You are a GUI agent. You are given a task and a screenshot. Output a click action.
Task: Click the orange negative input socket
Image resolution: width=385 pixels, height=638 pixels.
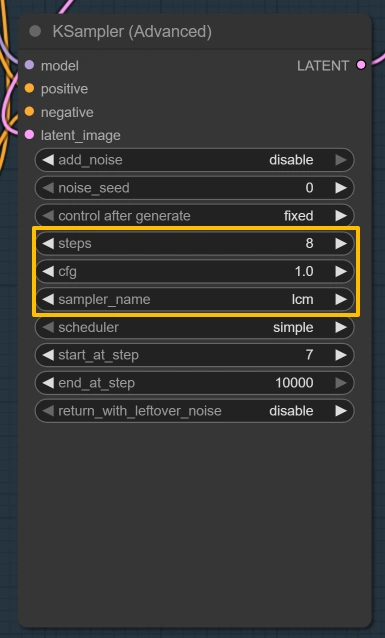pyautogui.click(x=29, y=111)
